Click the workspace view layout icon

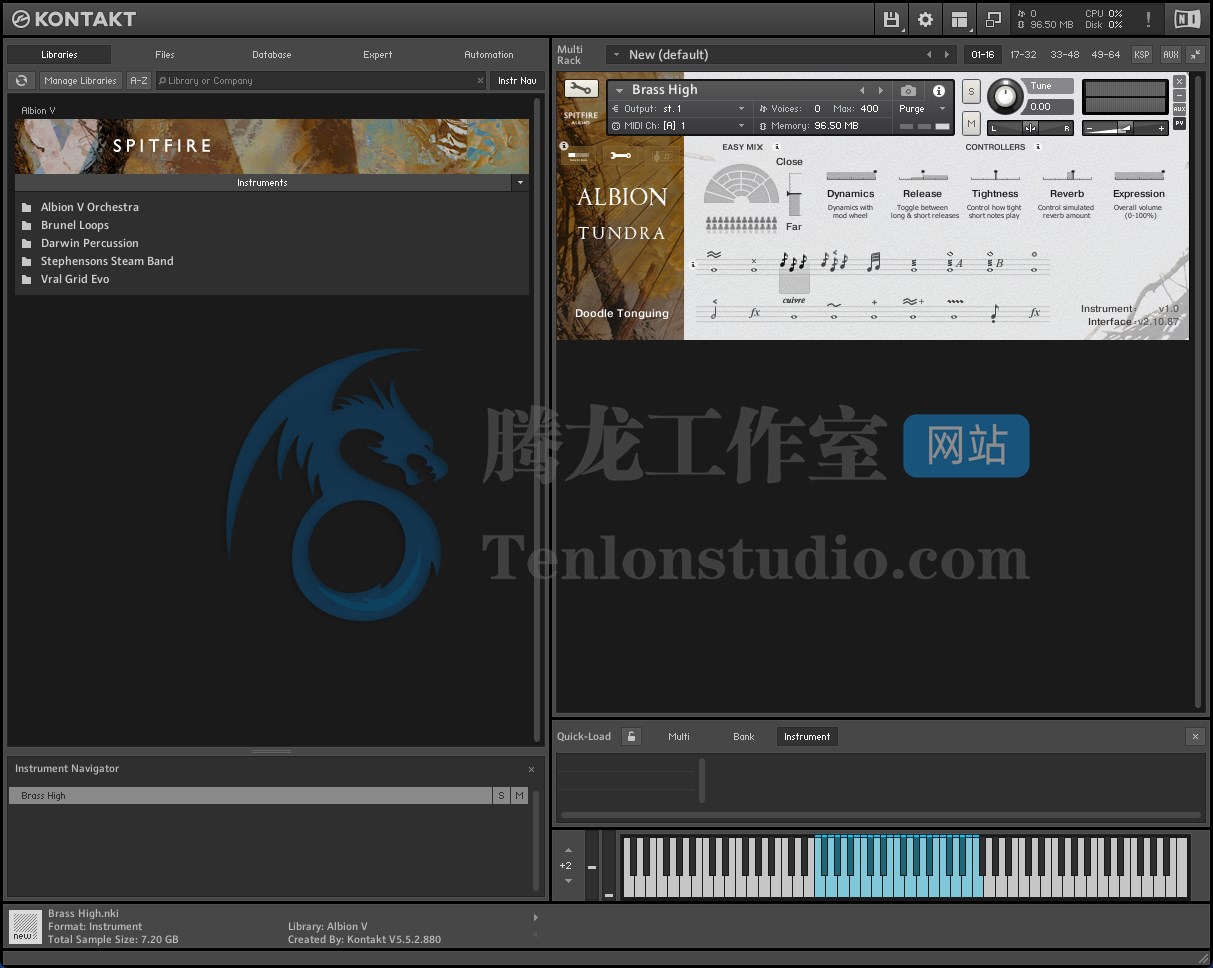pyautogui.click(x=959, y=19)
